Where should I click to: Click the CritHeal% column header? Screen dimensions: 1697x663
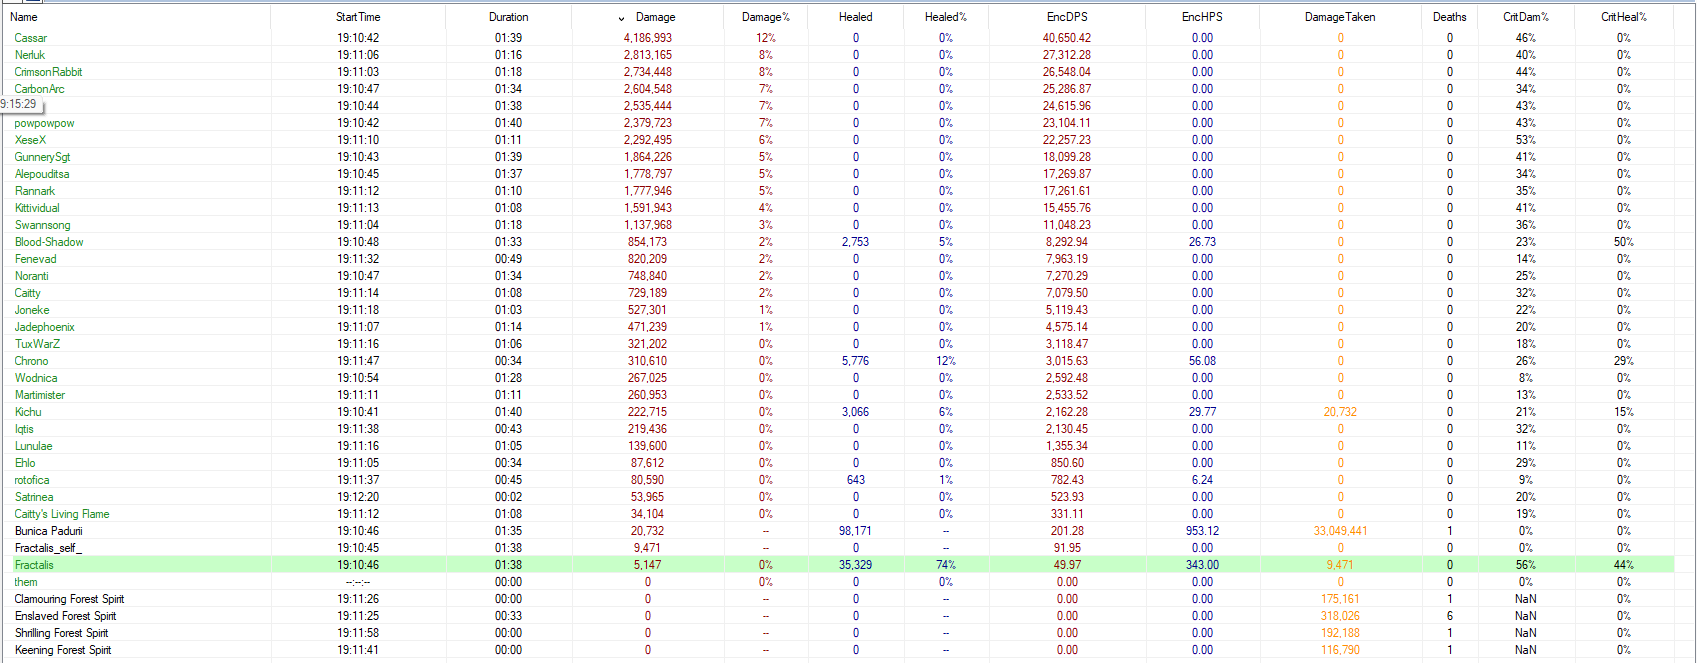coord(1623,17)
